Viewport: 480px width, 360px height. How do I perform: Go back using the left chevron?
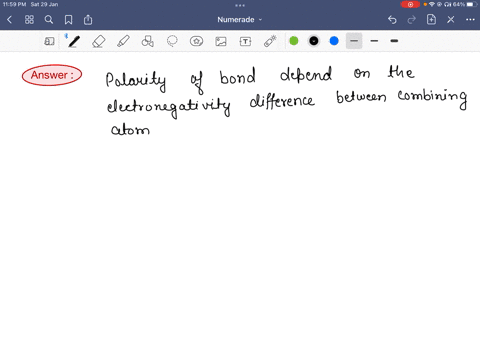9,20
